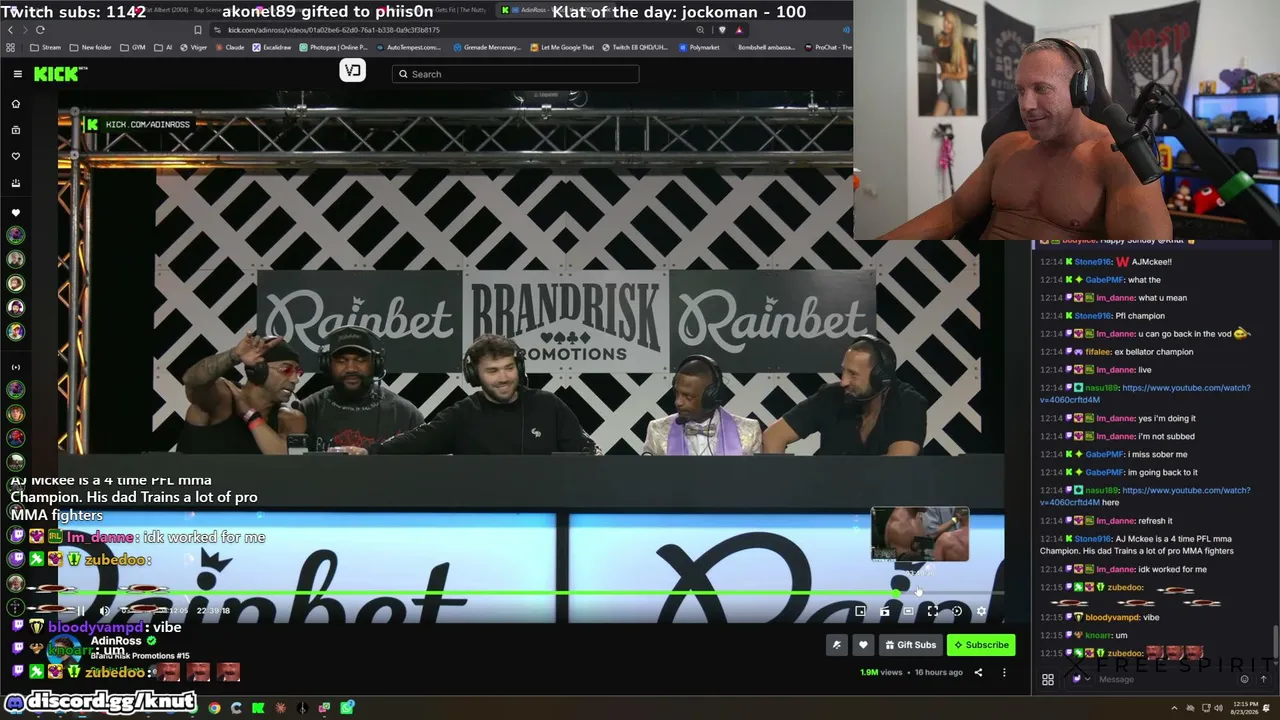The image size is (1280, 720).
Task: Open the Claude bookmark
Action: coord(229,47)
